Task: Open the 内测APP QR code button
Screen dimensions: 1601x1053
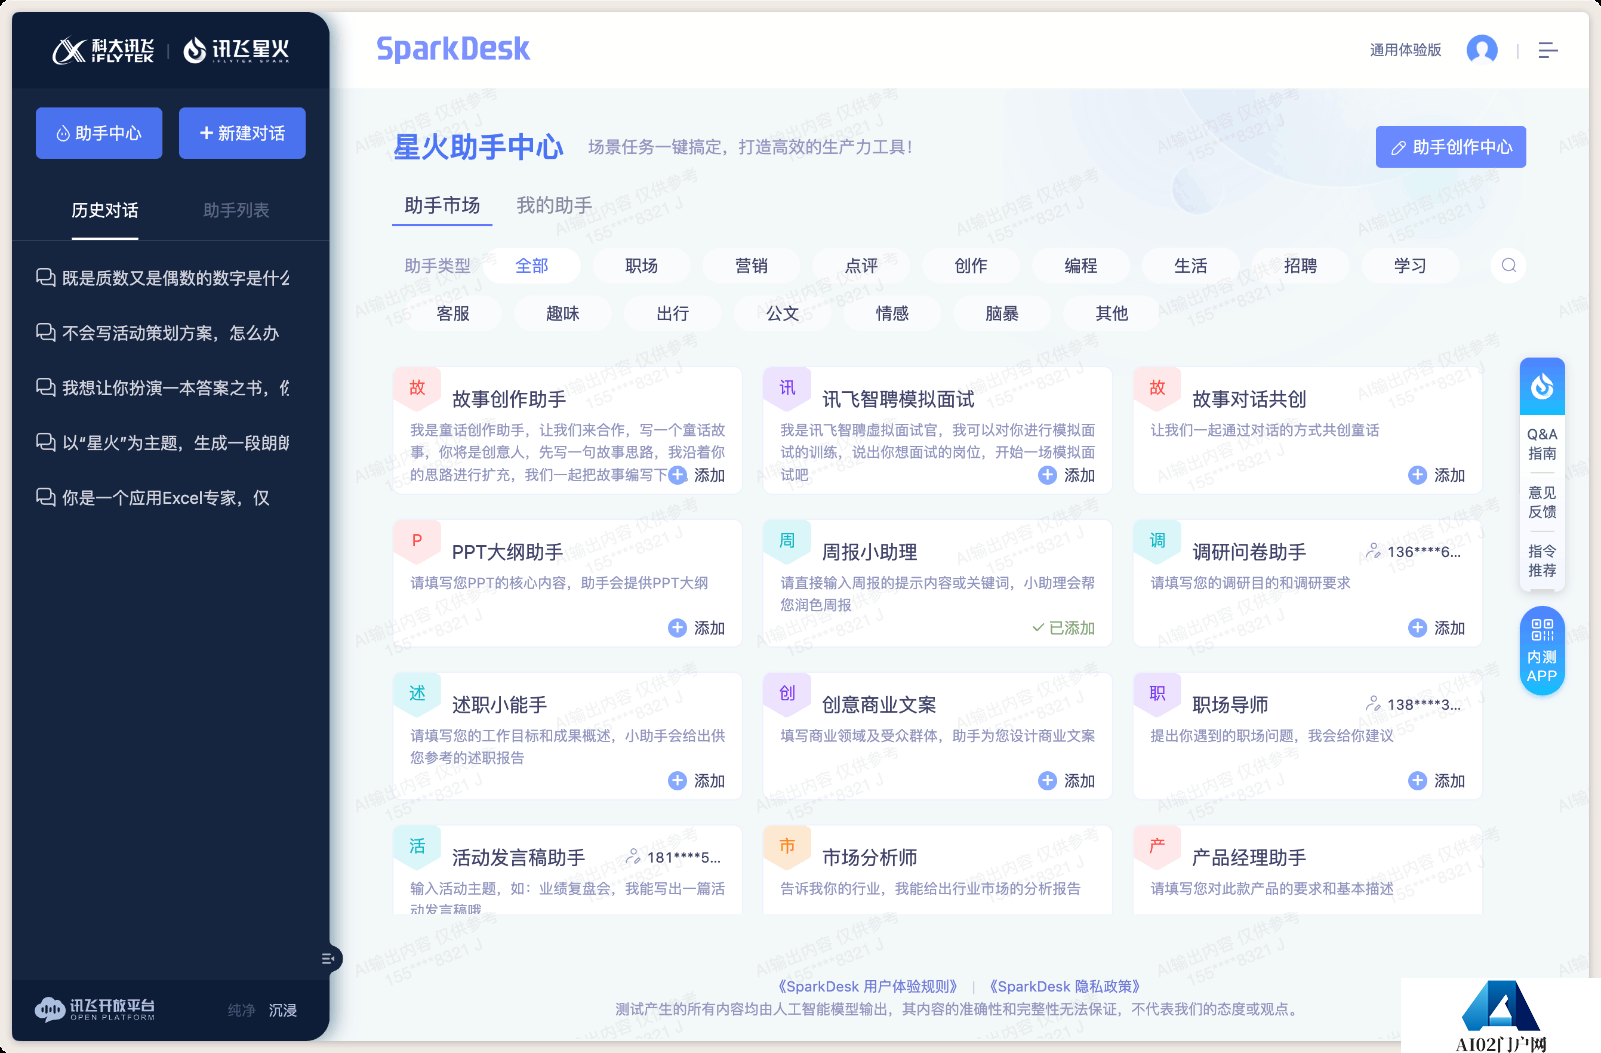Action: click(1542, 651)
